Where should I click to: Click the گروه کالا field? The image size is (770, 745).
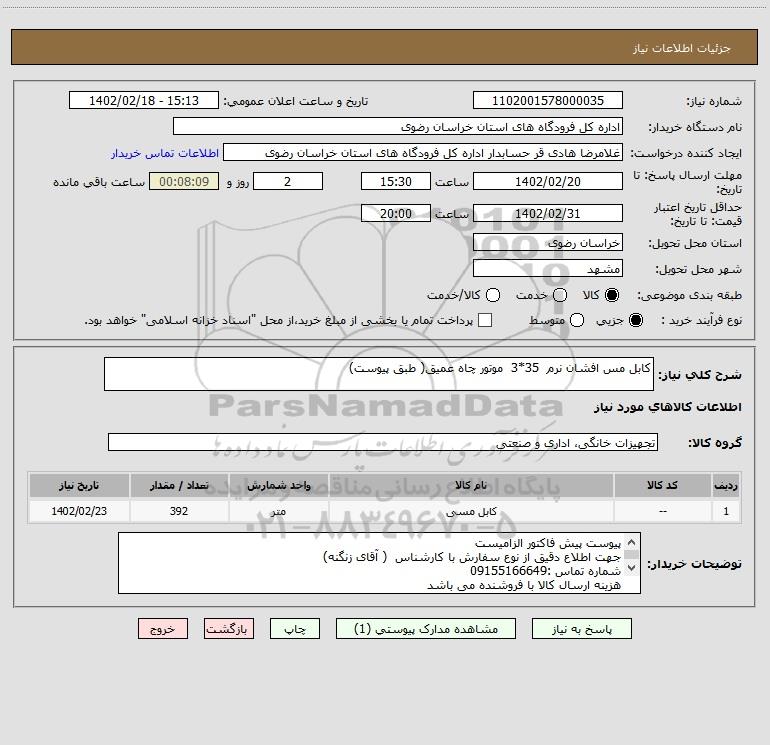[x=383, y=442]
